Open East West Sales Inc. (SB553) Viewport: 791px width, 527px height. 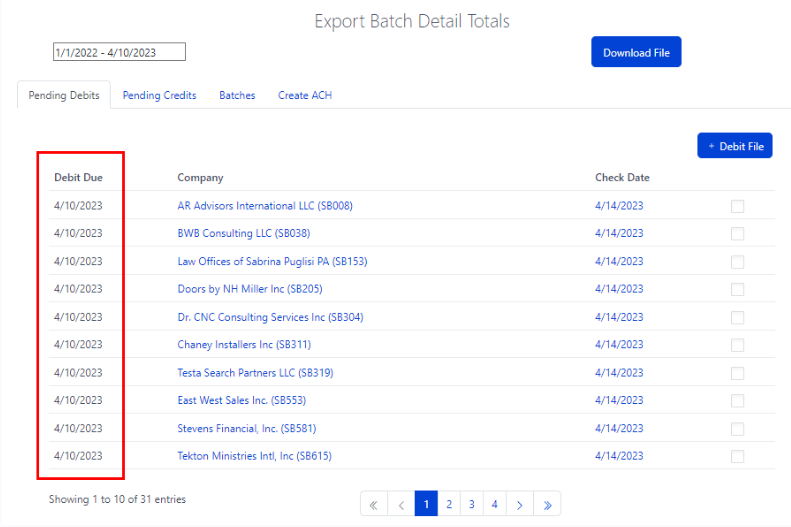pyautogui.click(x=242, y=400)
